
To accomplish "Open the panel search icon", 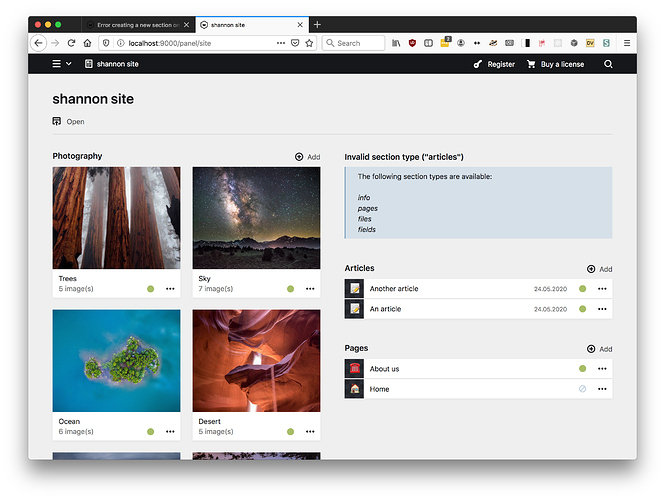I will tap(608, 64).
